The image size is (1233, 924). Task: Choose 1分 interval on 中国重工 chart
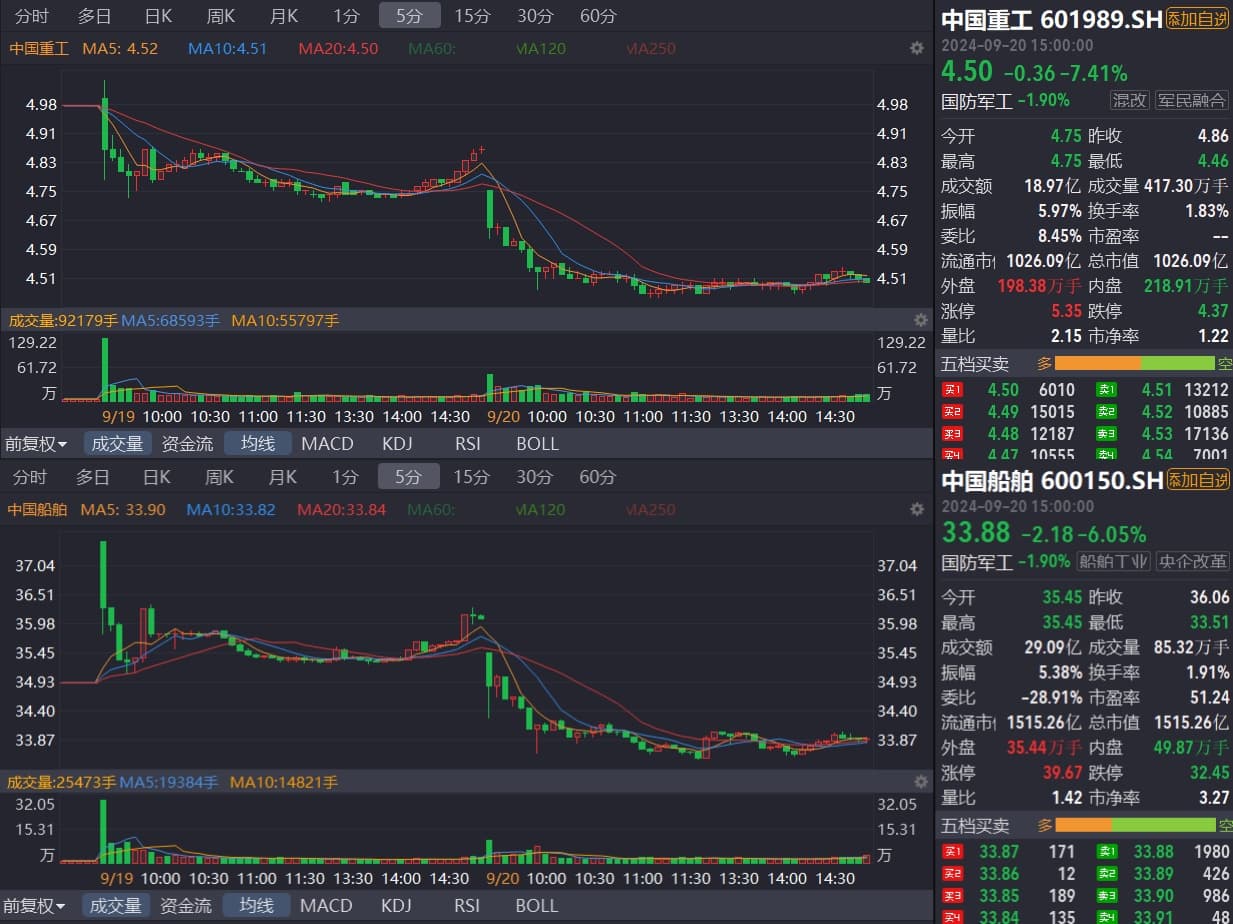point(346,16)
